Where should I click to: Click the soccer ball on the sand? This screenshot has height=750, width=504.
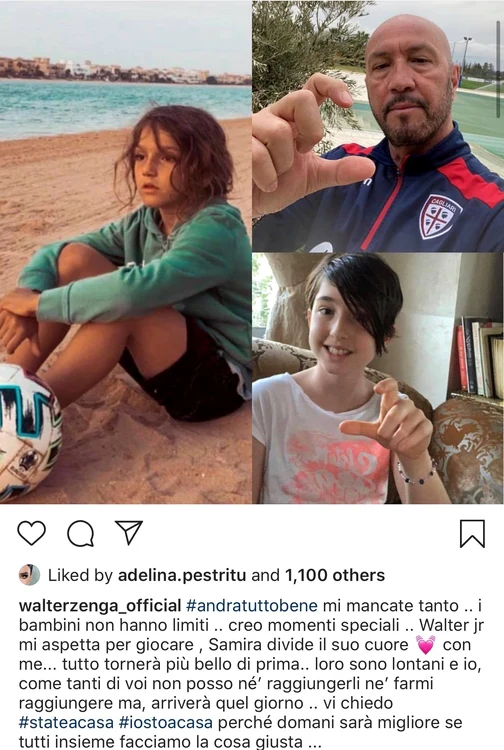click(x=29, y=431)
